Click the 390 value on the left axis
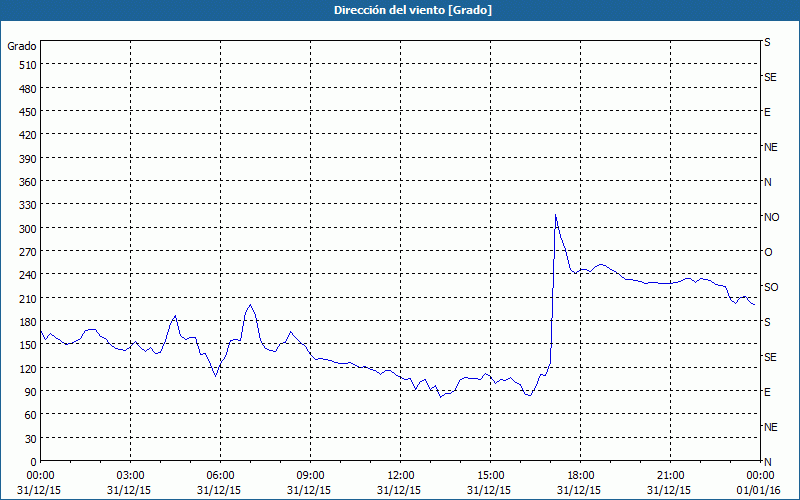The height and width of the screenshot is (500, 800). click(x=28, y=159)
